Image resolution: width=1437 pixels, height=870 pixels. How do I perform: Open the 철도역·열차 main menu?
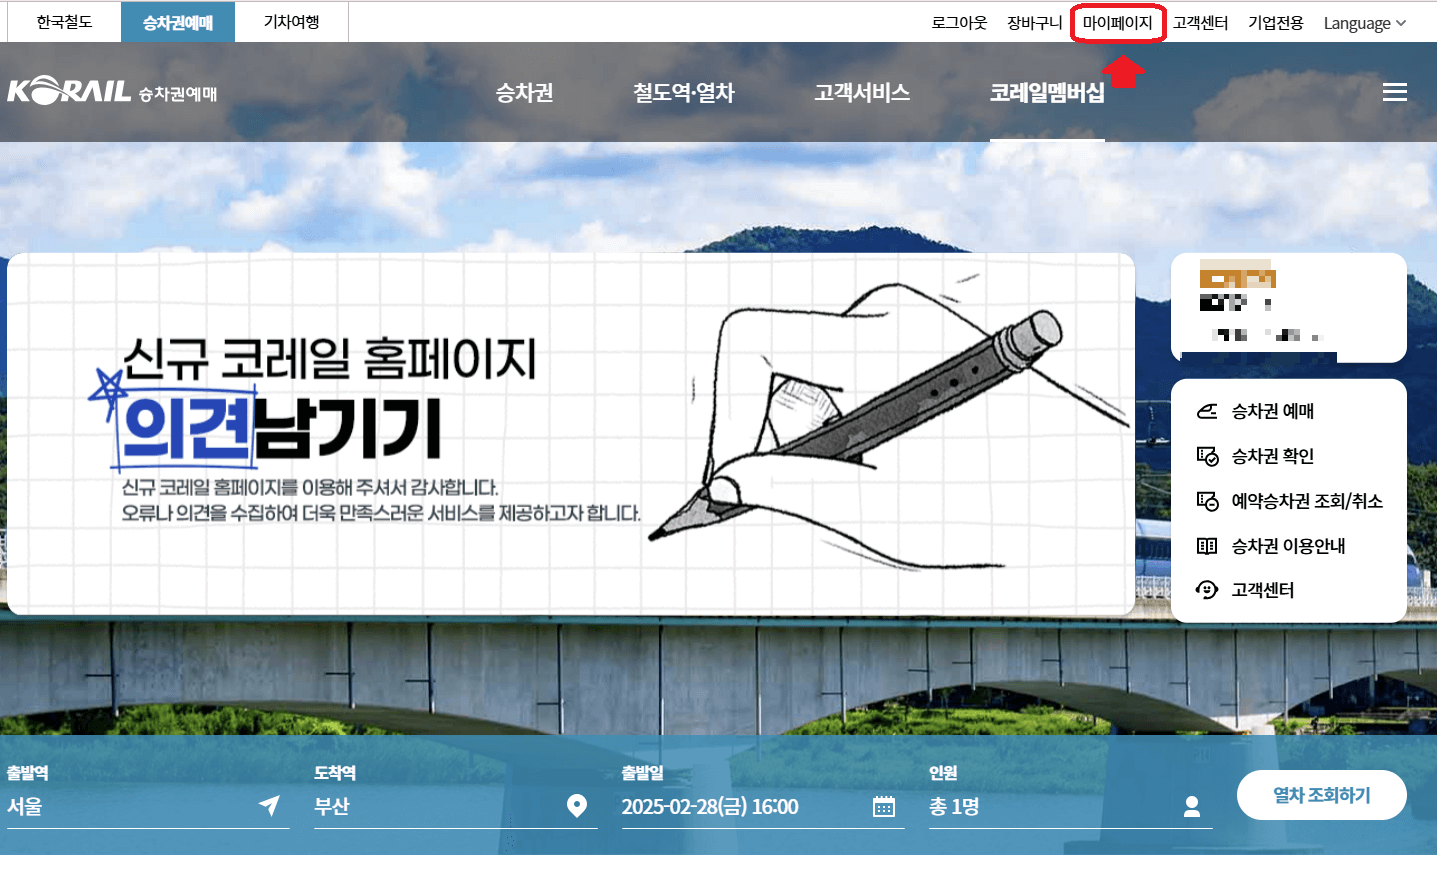(684, 92)
